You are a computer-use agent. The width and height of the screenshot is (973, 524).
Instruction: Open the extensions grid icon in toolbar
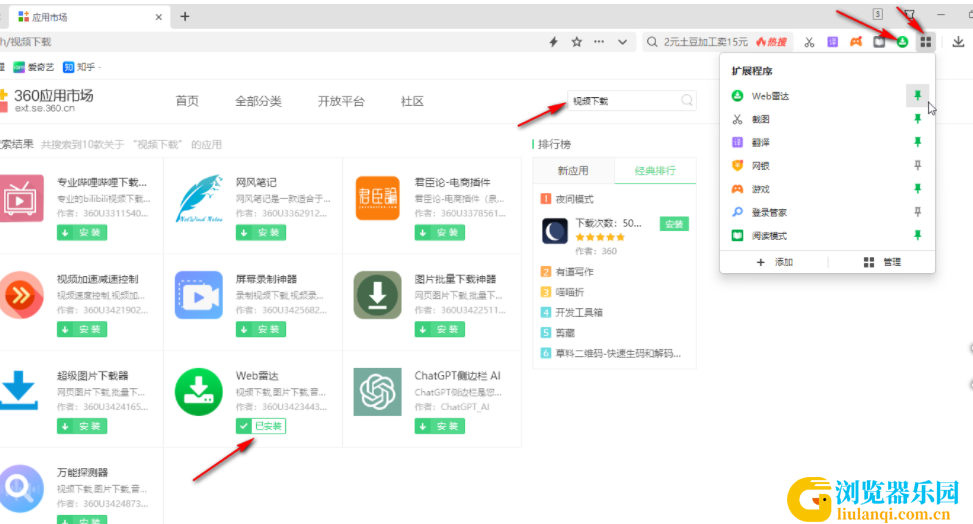(925, 42)
